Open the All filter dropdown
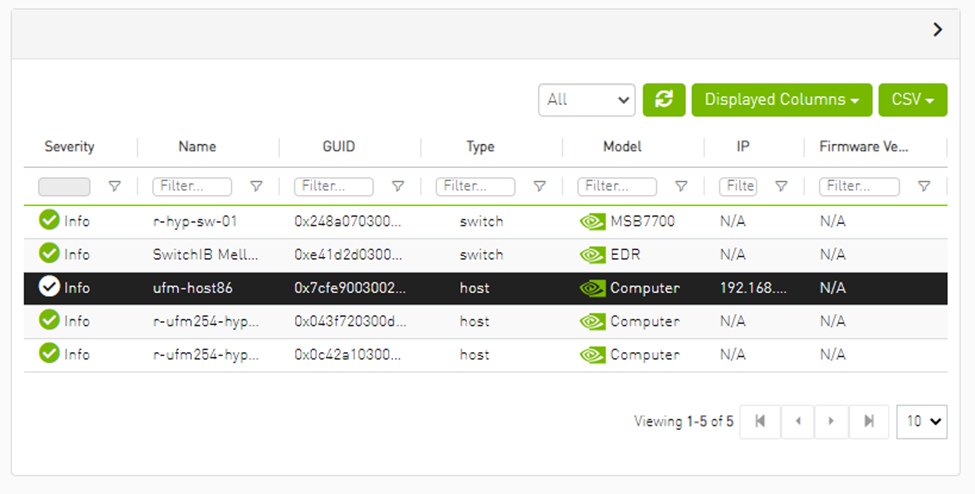This screenshot has height=494, width=975. pyautogui.click(x=586, y=100)
